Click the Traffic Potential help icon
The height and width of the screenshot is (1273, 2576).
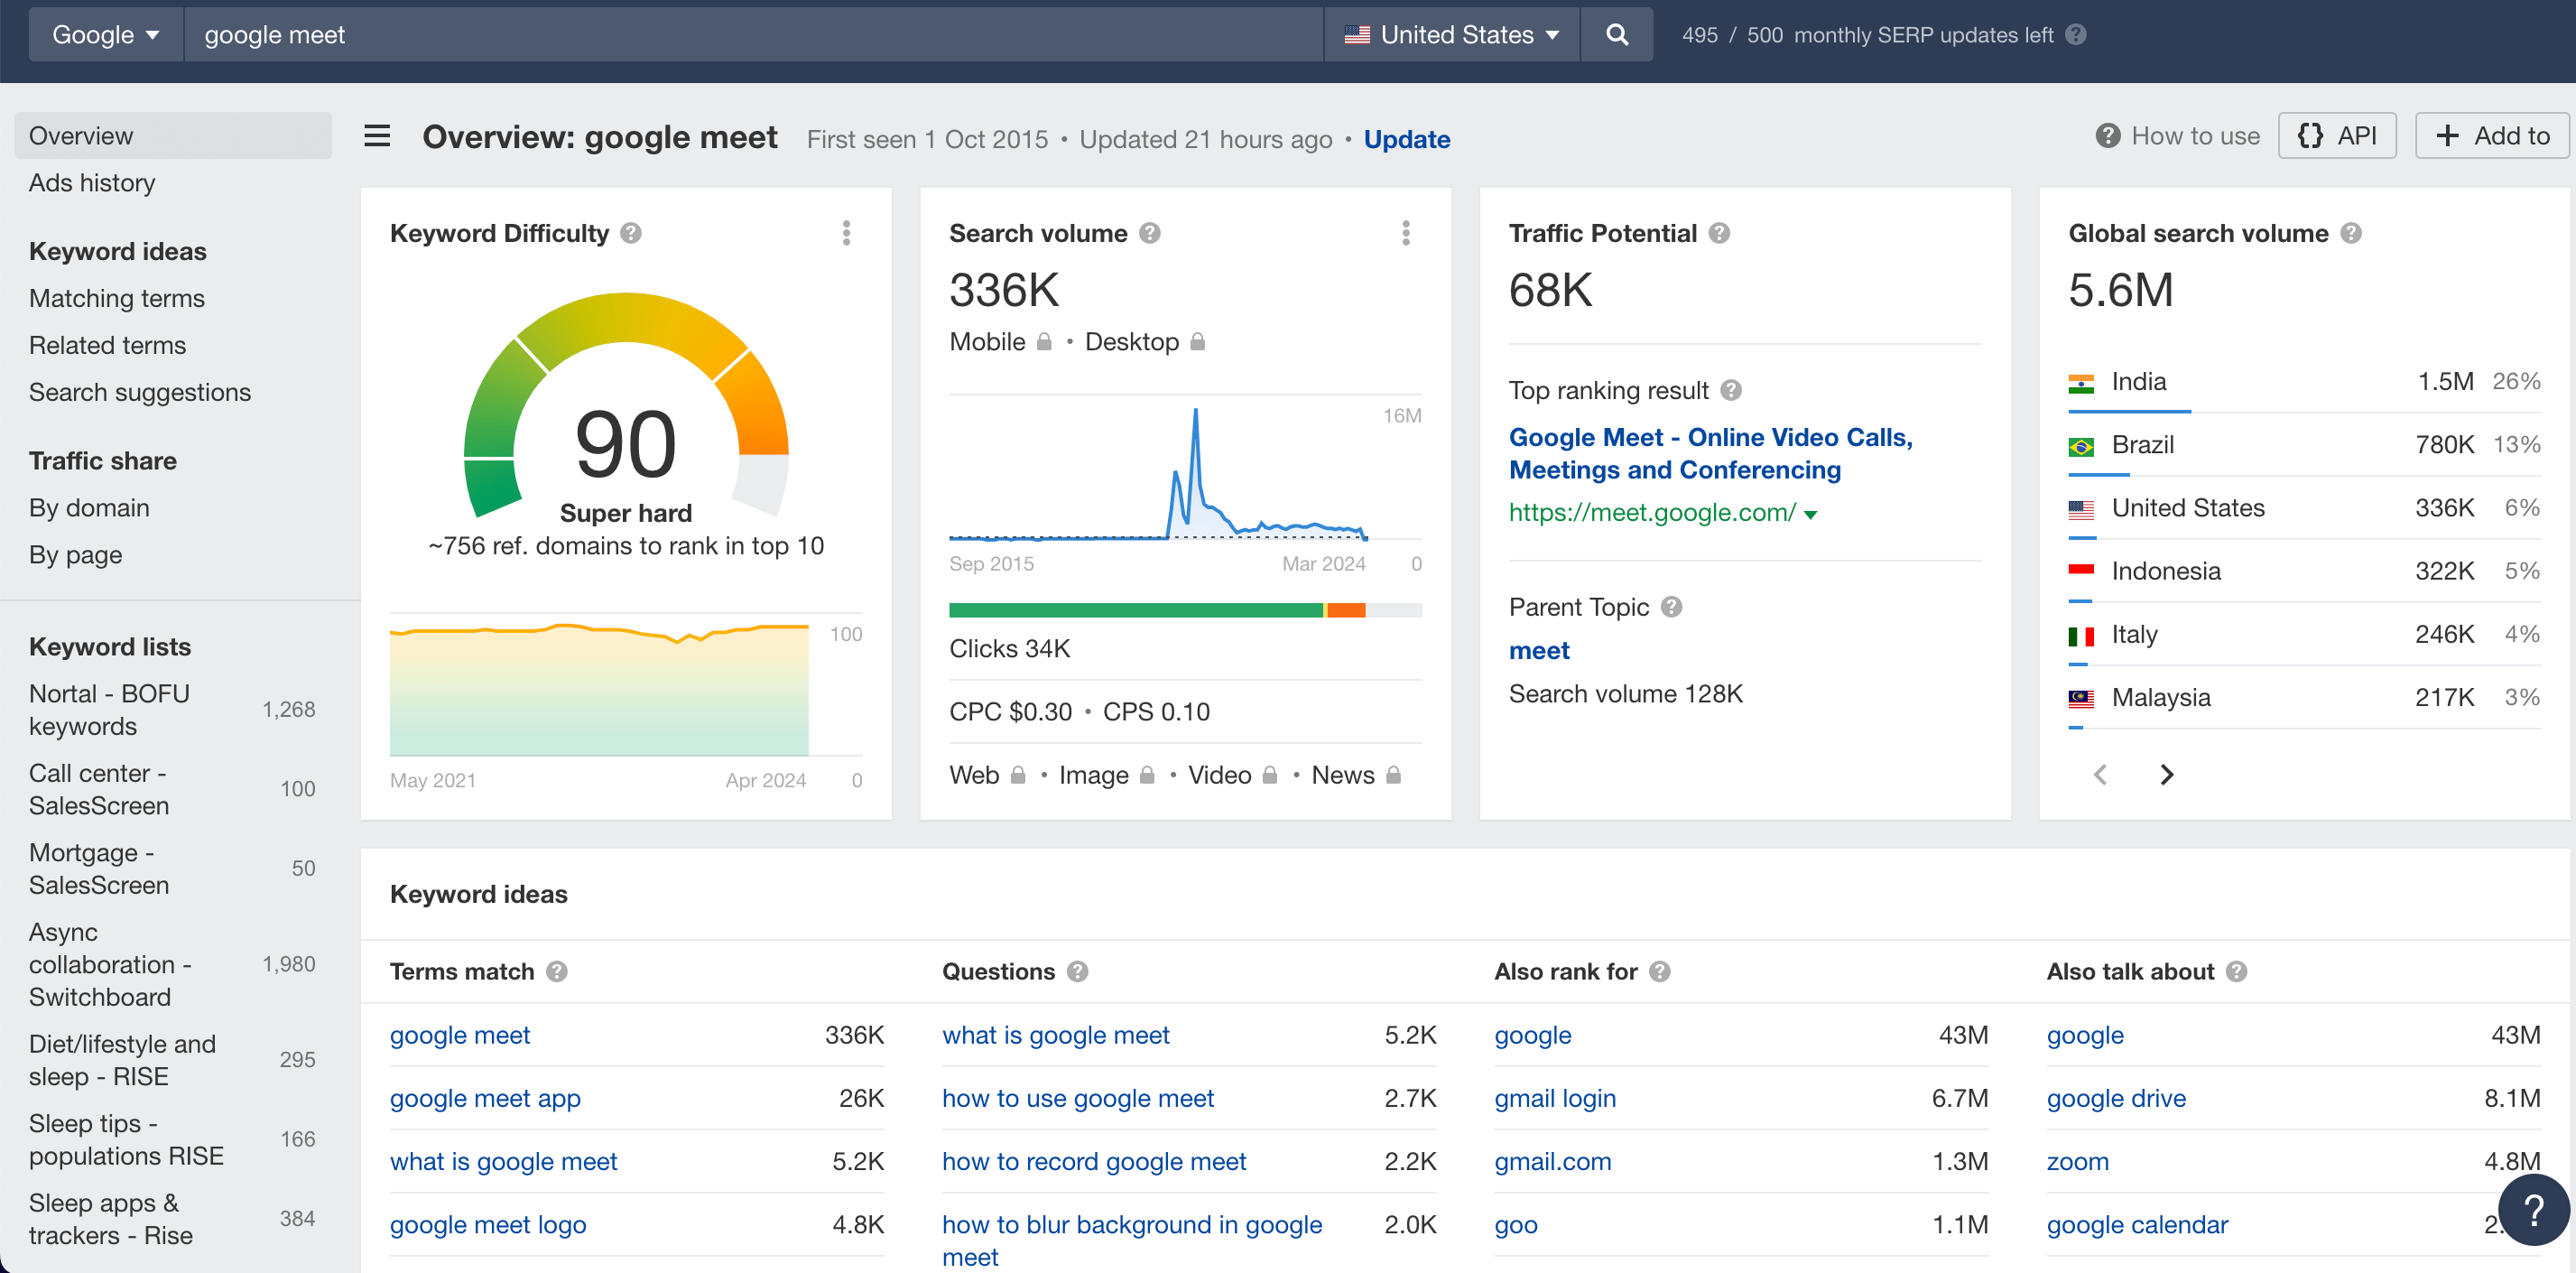coord(1719,233)
